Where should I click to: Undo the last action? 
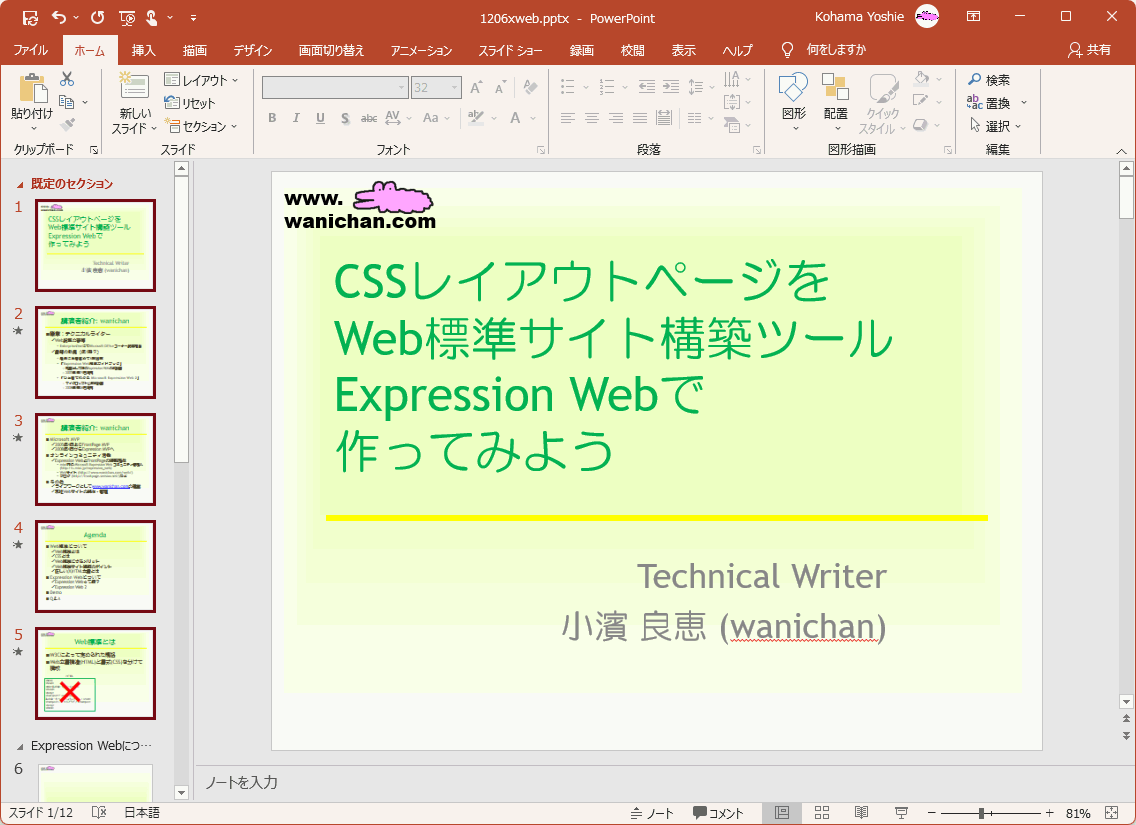59,17
